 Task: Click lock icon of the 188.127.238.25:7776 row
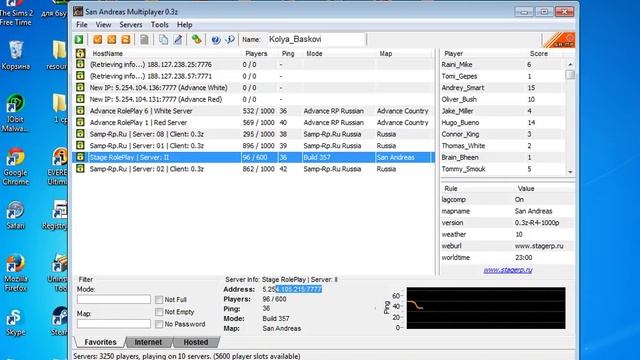click(80, 64)
